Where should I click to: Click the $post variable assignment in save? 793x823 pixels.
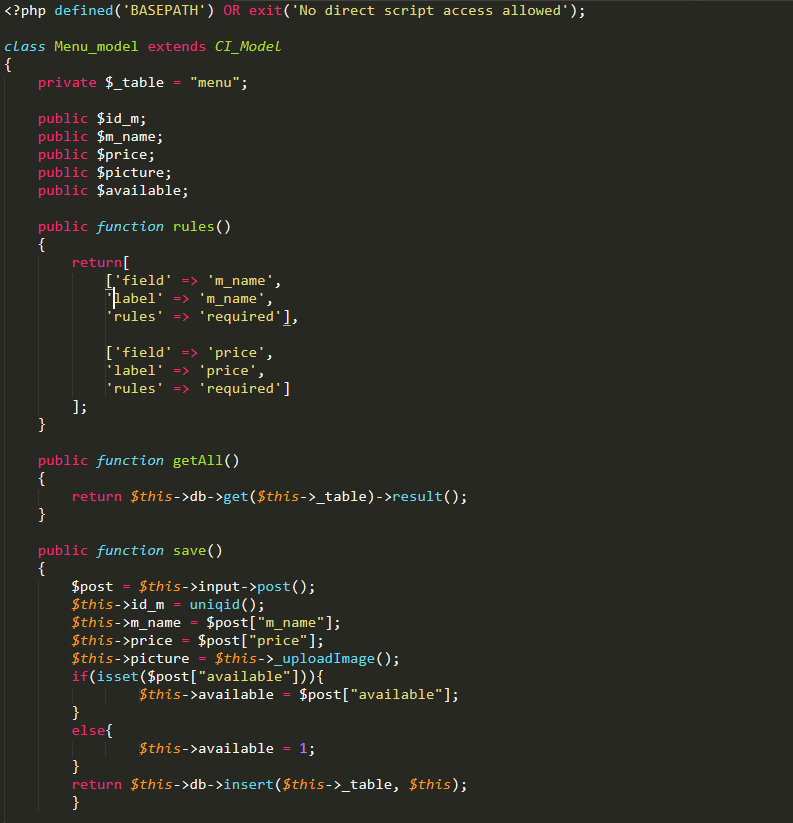point(92,587)
